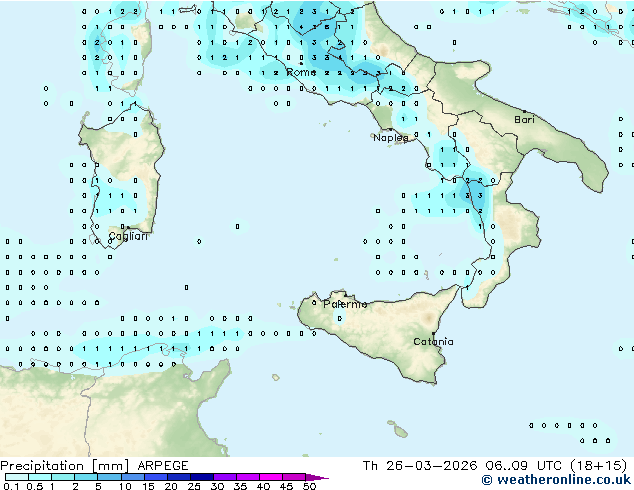The width and height of the screenshot is (634, 490).
Task: Pick the 30–35 mm purple legend swatch
Action: click(x=224, y=477)
